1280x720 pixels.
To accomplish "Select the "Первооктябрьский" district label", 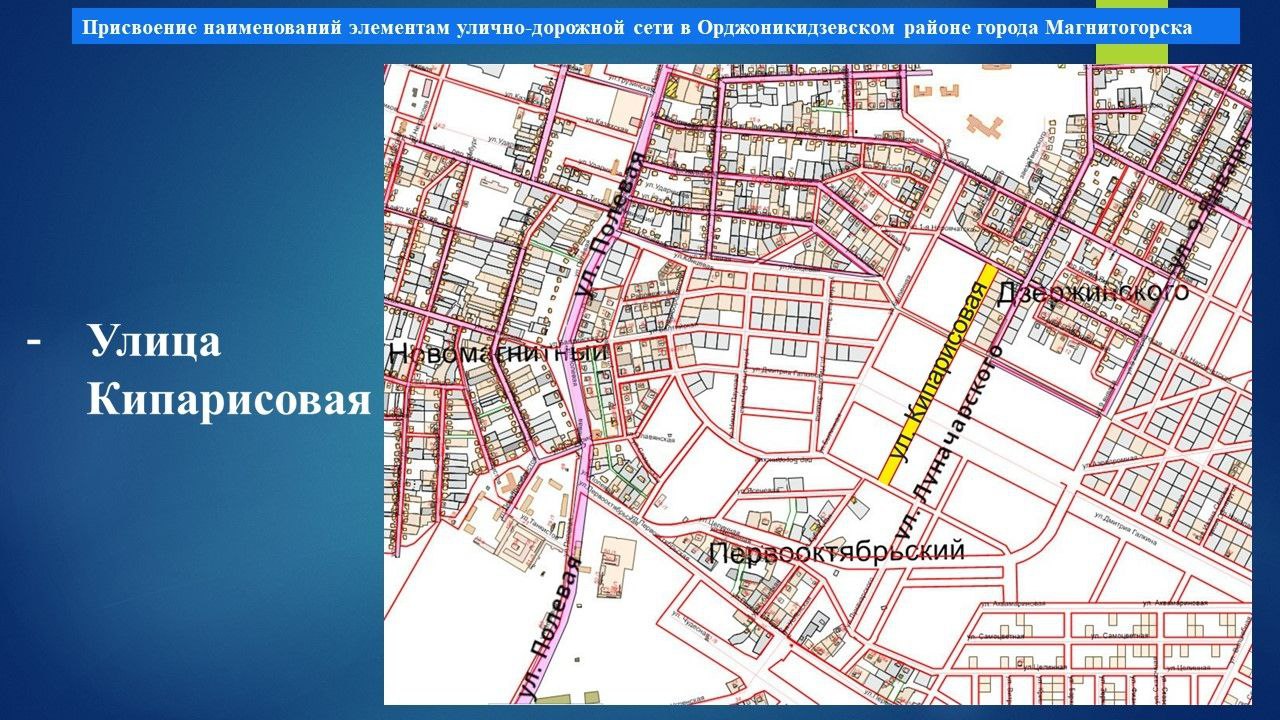I will pyautogui.click(x=836, y=551).
